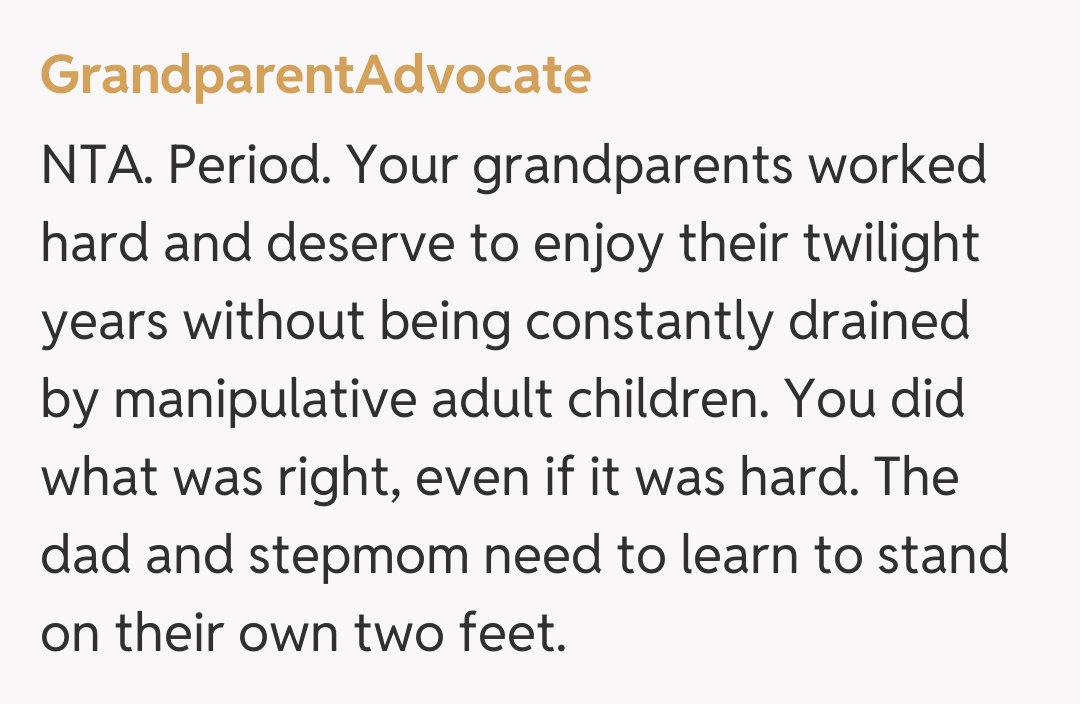The width and height of the screenshot is (1080, 704).
Task: Click the word "NTA" in the comment
Action: pos(95,166)
